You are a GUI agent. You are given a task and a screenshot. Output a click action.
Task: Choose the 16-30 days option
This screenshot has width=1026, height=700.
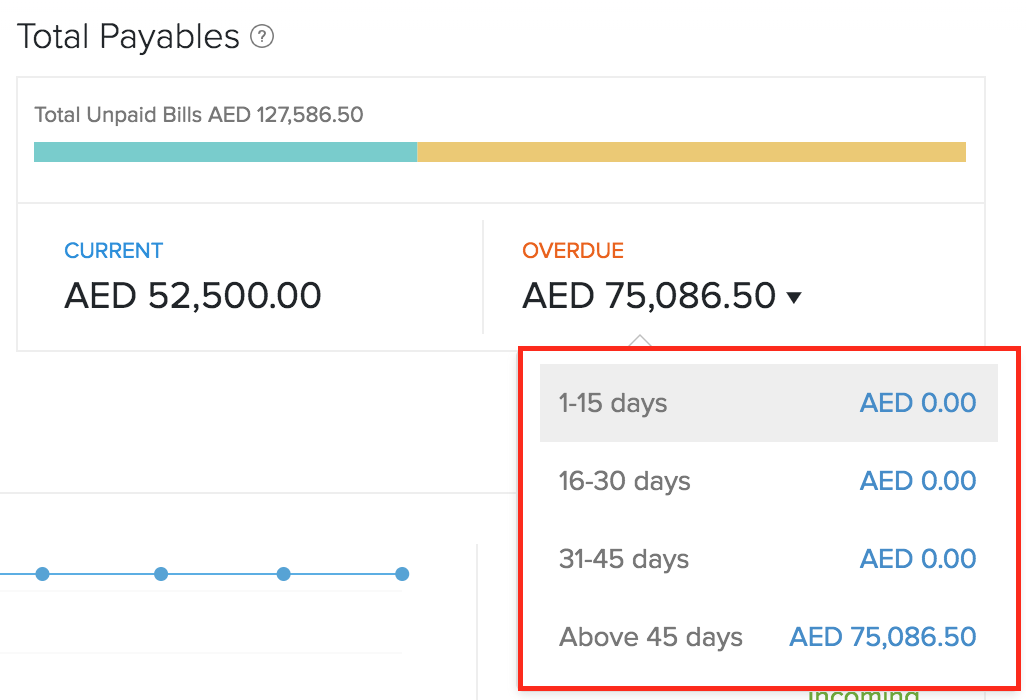pyautogui.click(x=624, y=481)
